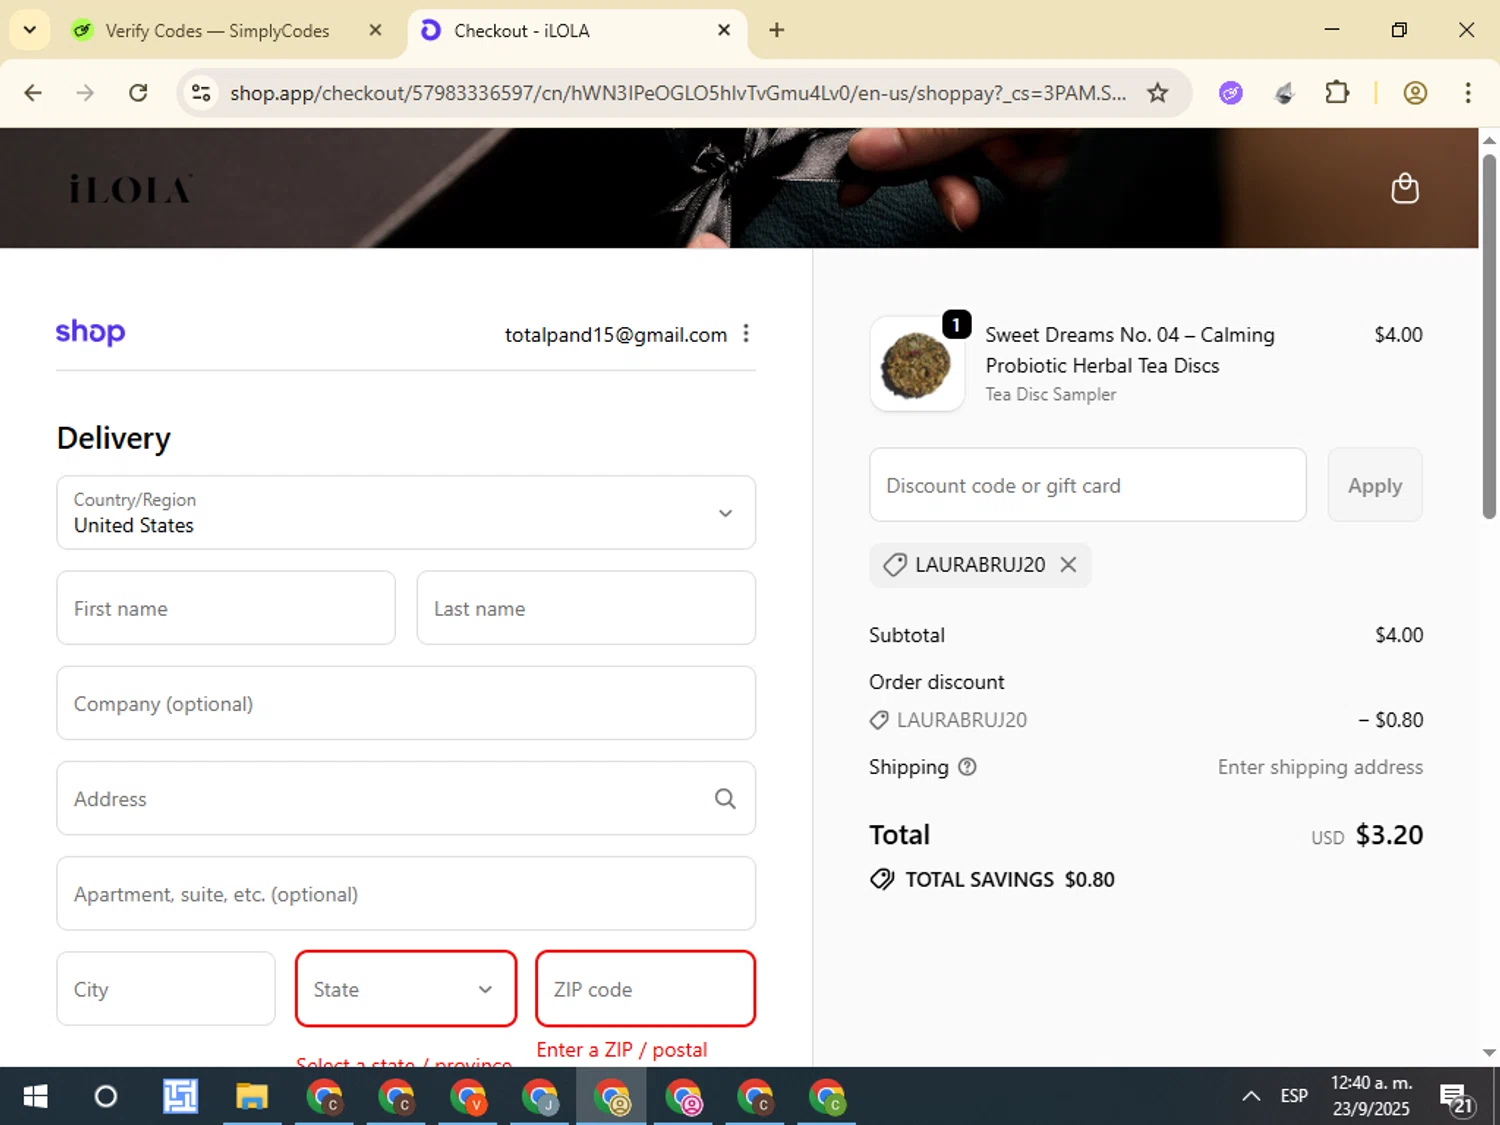1500x1125 pixels.
Task: Click the taskbar clock and date
Action: click(1371, 1096)
